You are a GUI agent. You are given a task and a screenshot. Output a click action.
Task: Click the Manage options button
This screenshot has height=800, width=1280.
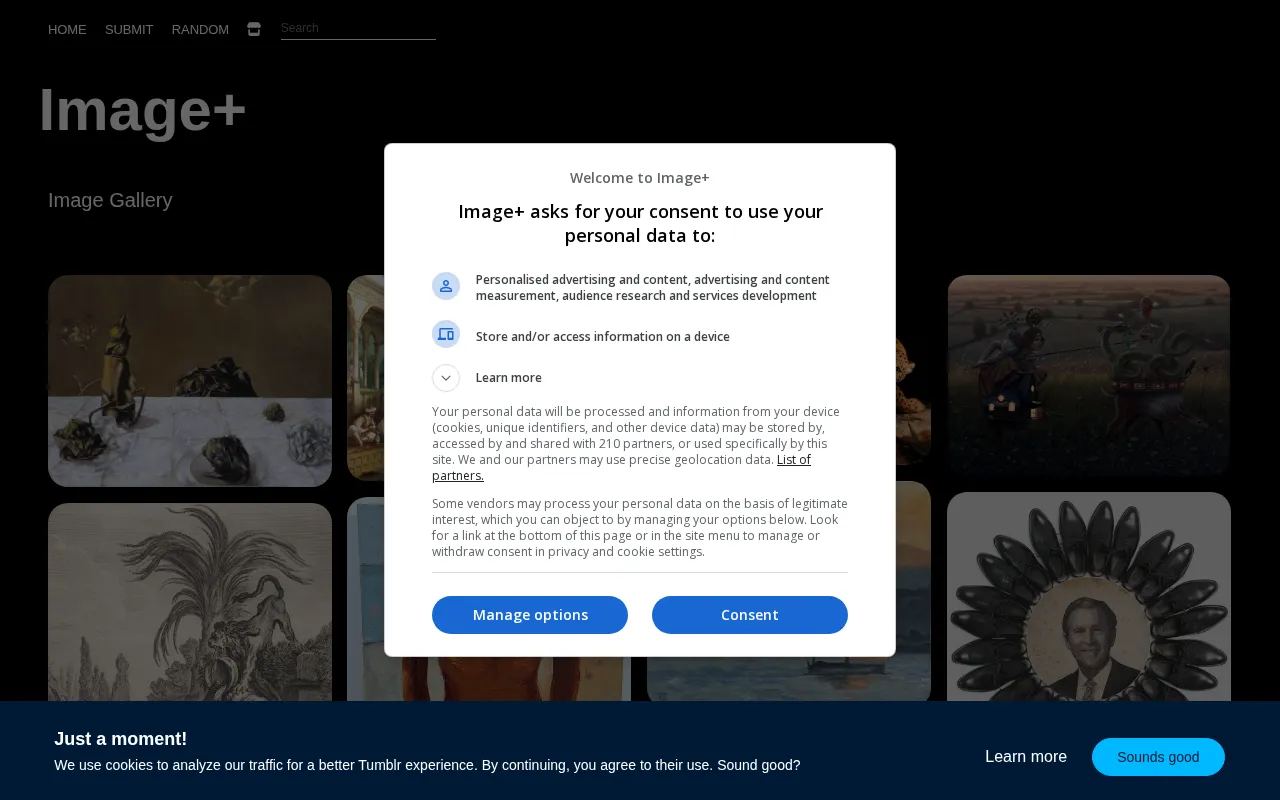[x=530, y=615]
